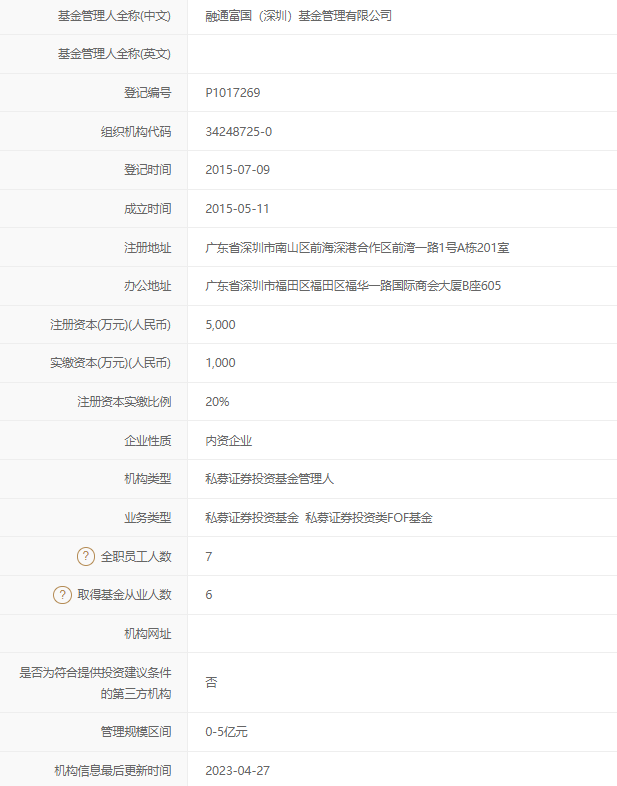Click the label 基金管理人全称(英文)
This screenshot has height=786, width=617.
coord(114,54)
